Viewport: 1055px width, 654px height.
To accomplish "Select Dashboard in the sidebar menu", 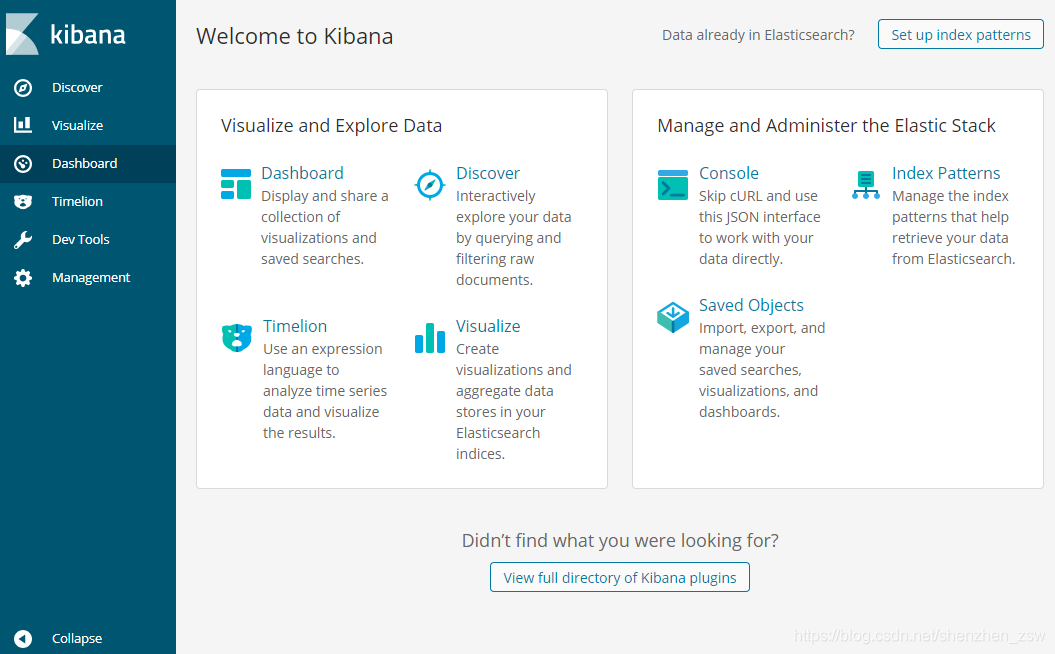I will pos(85,164).
